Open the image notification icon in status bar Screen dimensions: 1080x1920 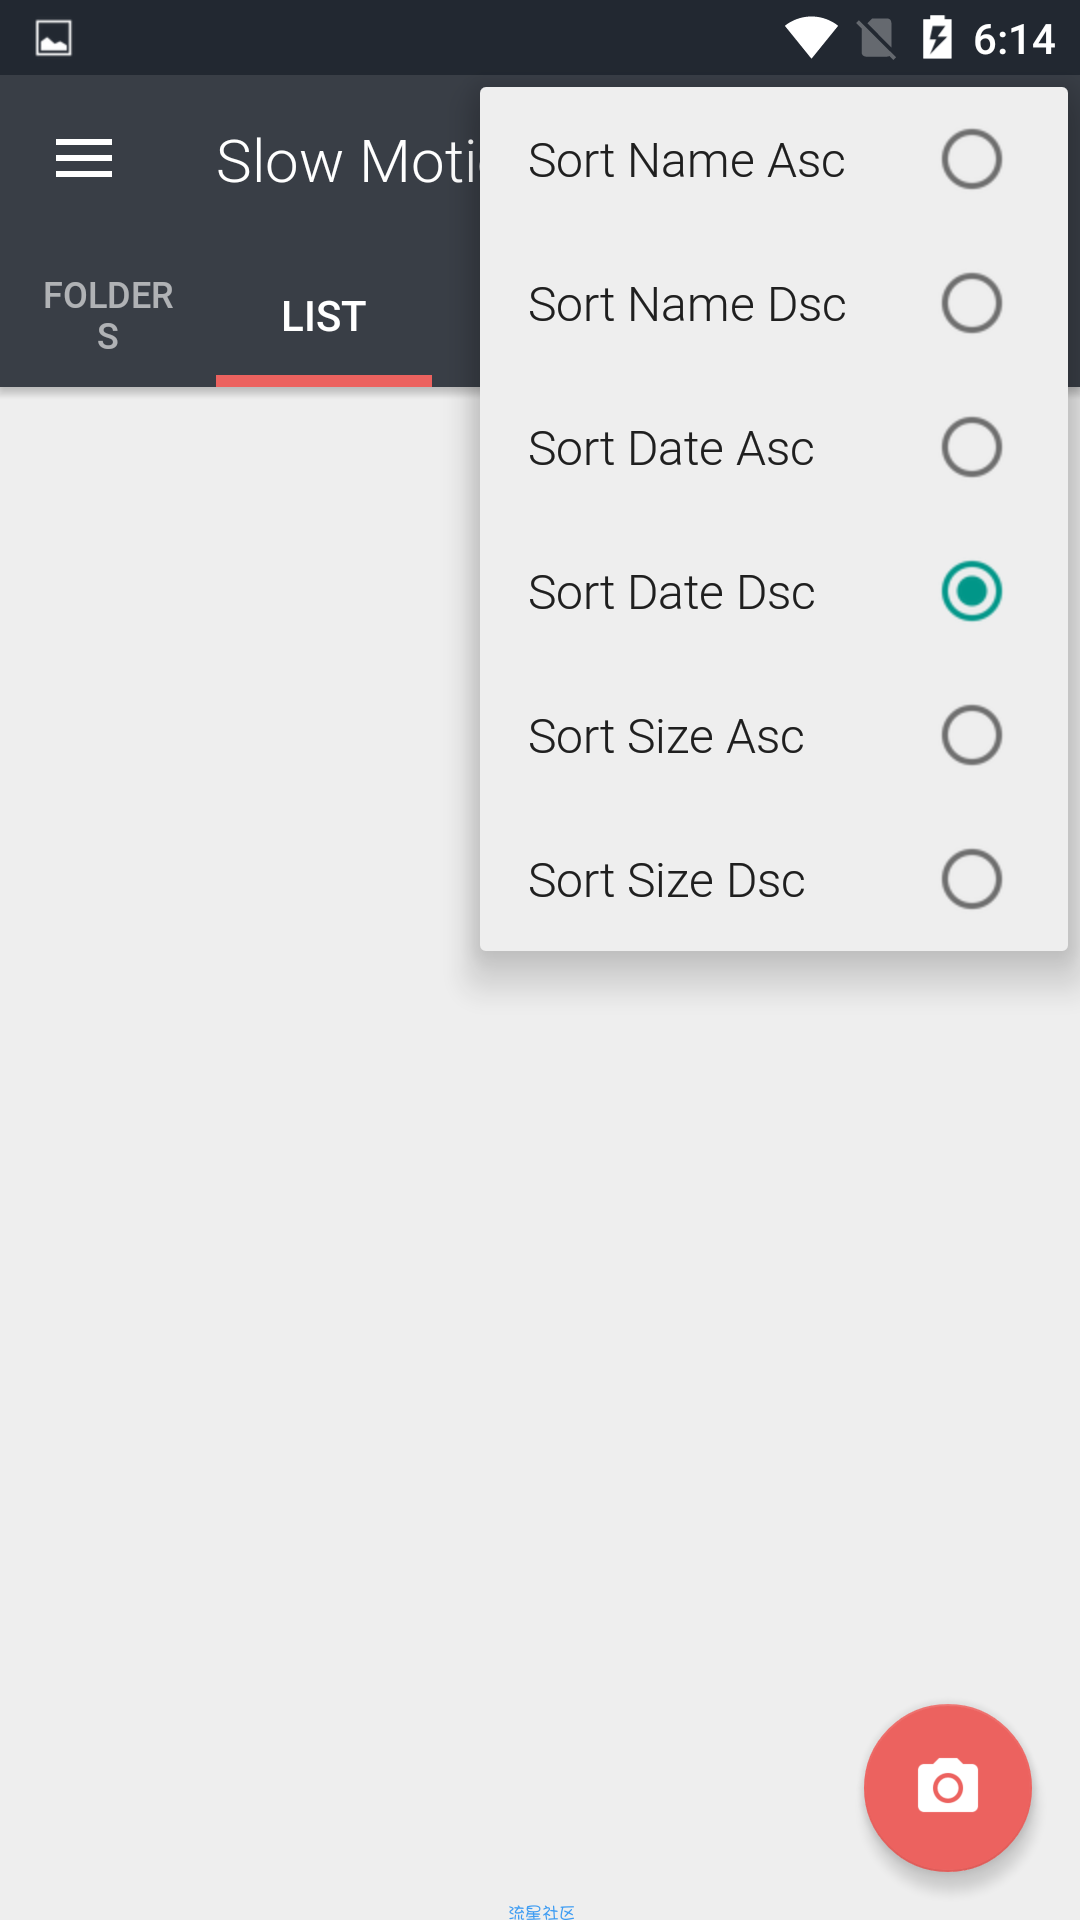click(54, 39)
